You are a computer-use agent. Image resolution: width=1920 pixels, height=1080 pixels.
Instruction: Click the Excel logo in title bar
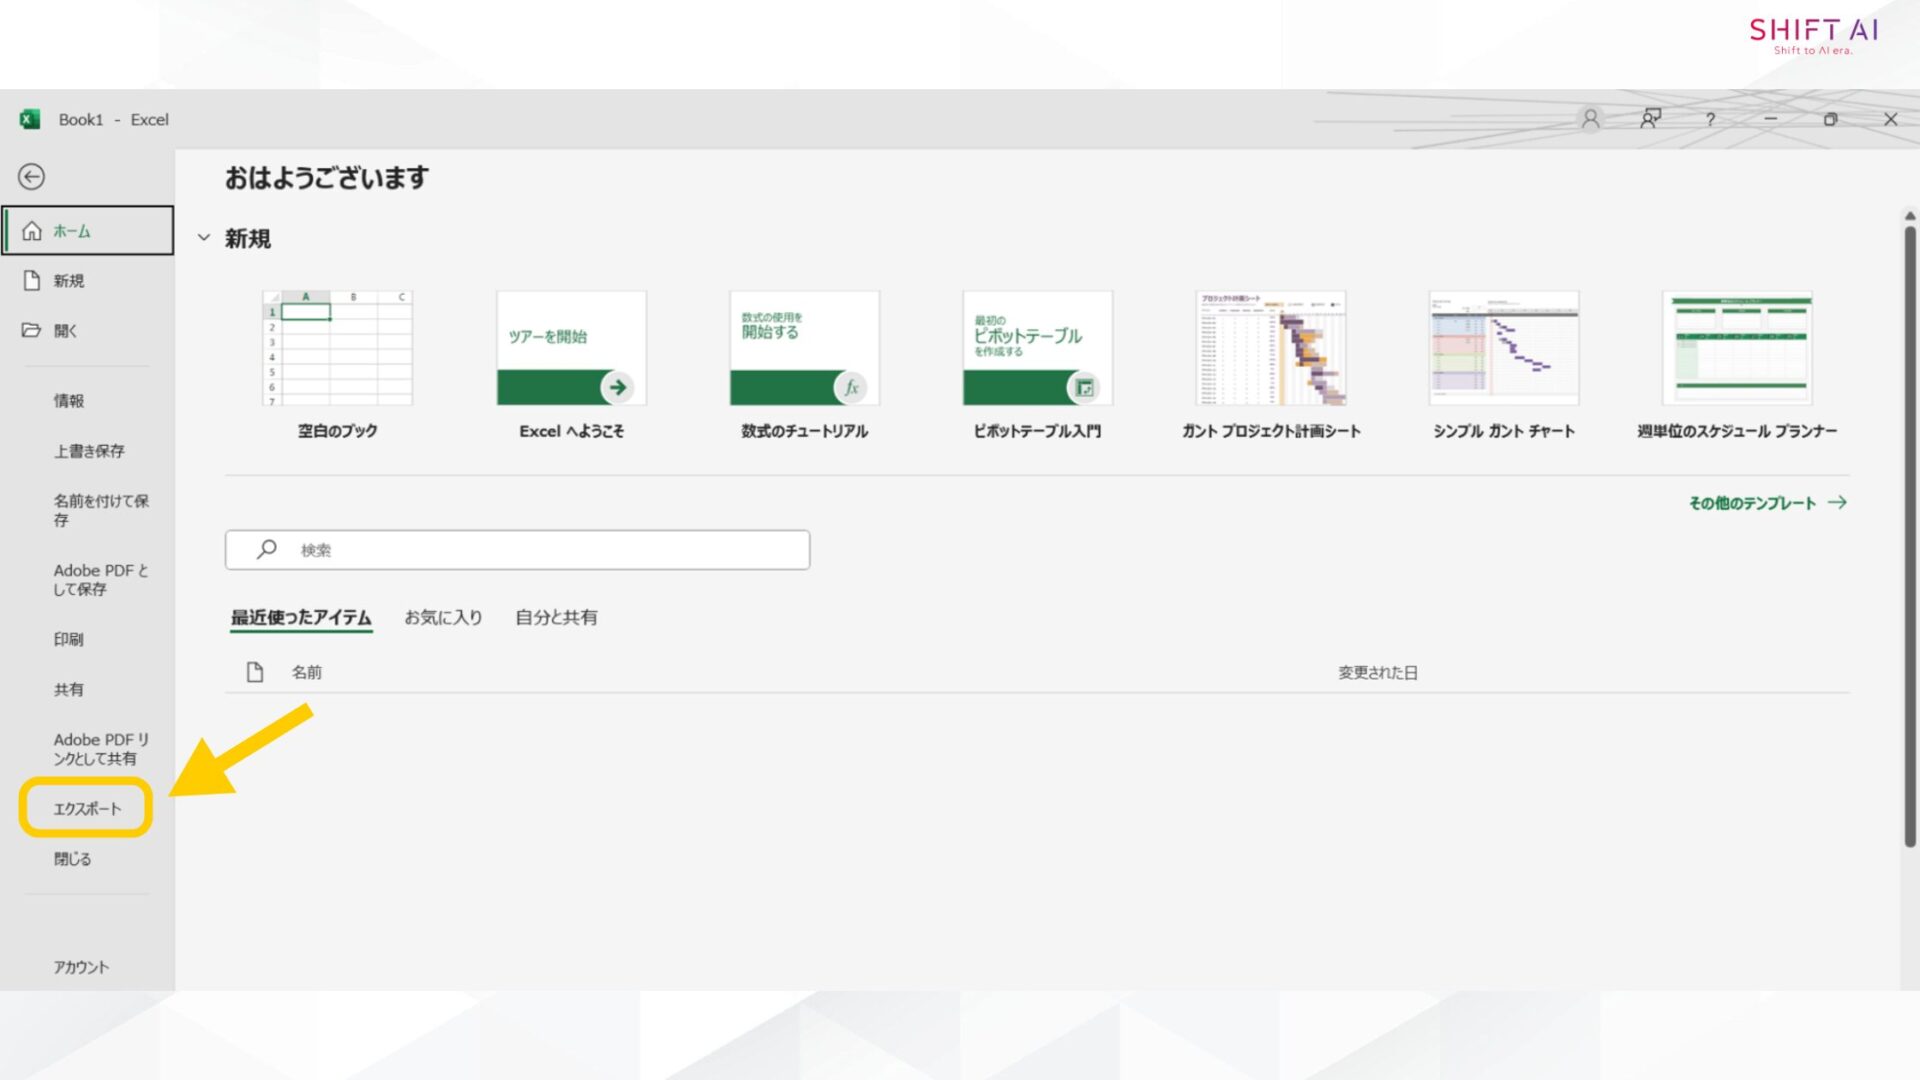(x=29, y=119)
